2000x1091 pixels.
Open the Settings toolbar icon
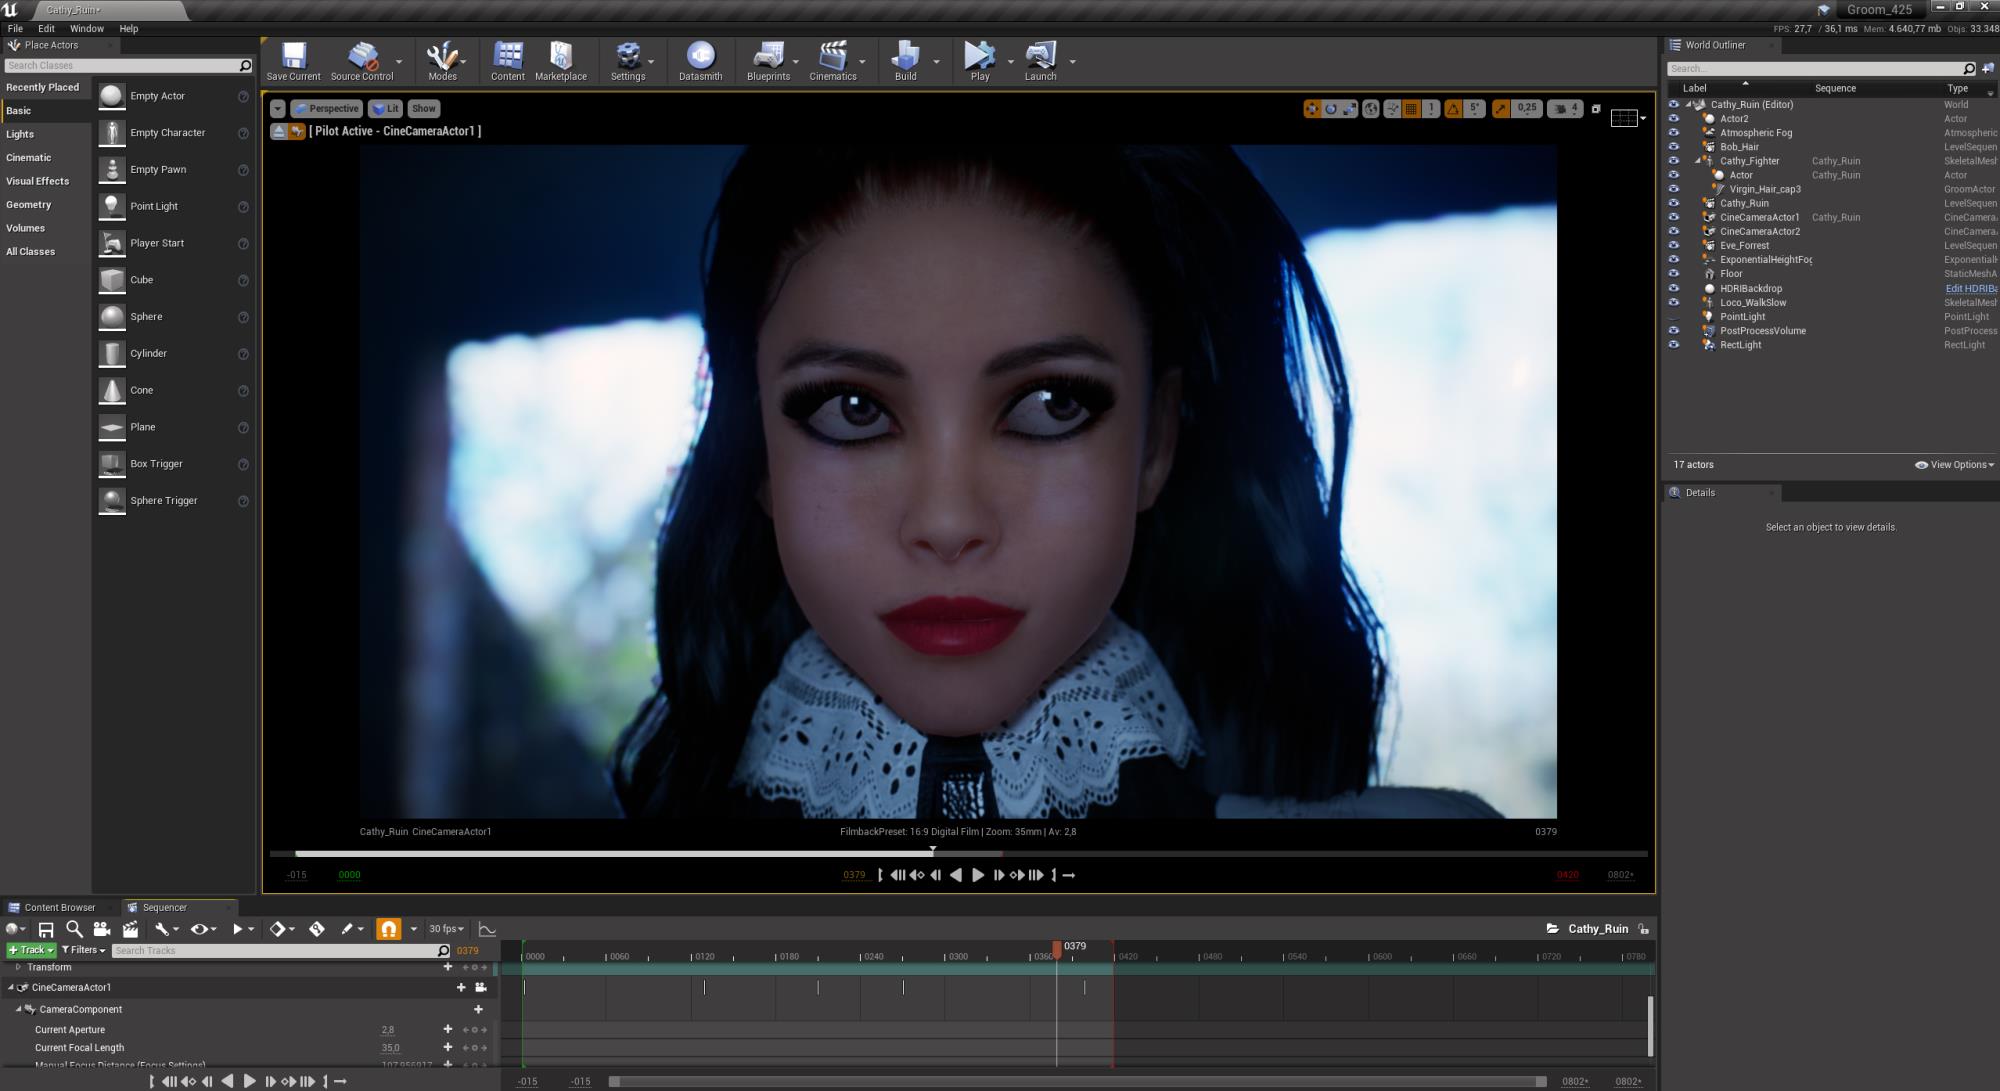coord(628,61)
